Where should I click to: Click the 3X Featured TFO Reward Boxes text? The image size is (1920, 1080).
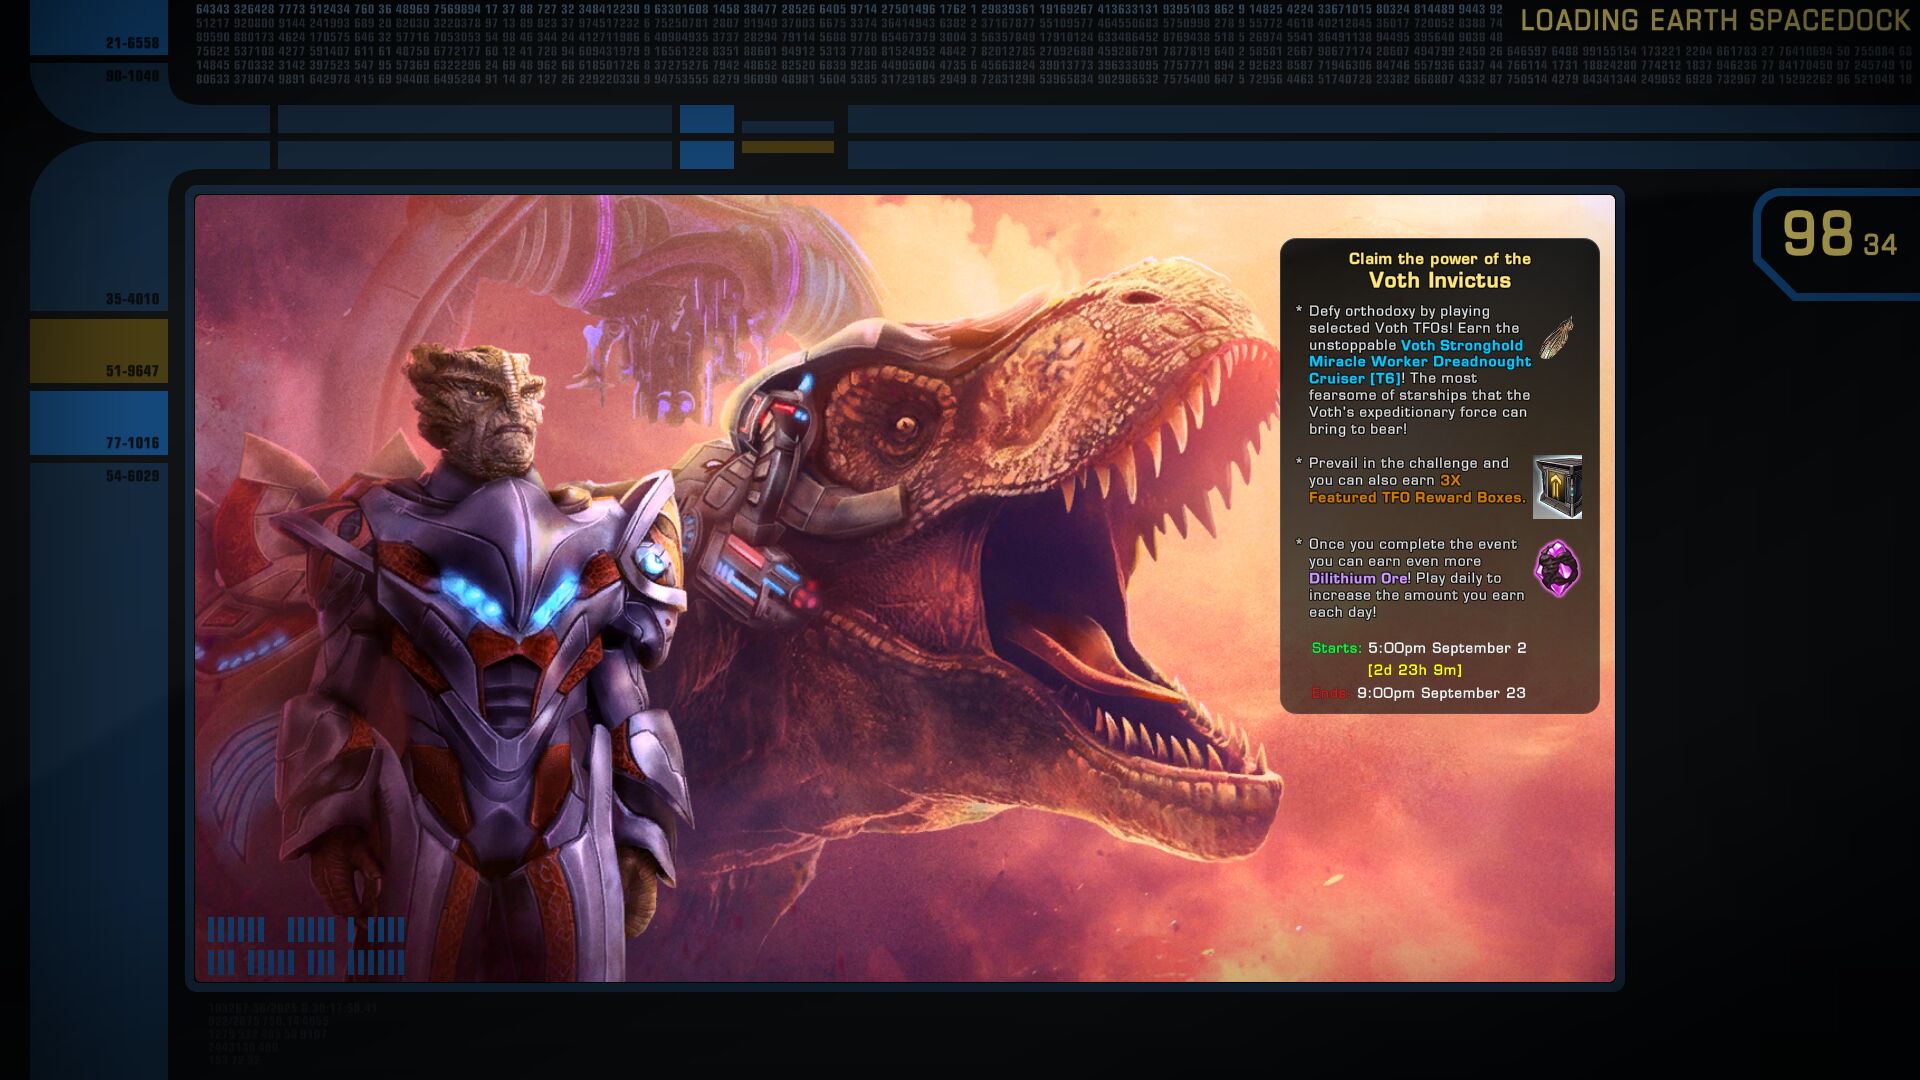1416,497
